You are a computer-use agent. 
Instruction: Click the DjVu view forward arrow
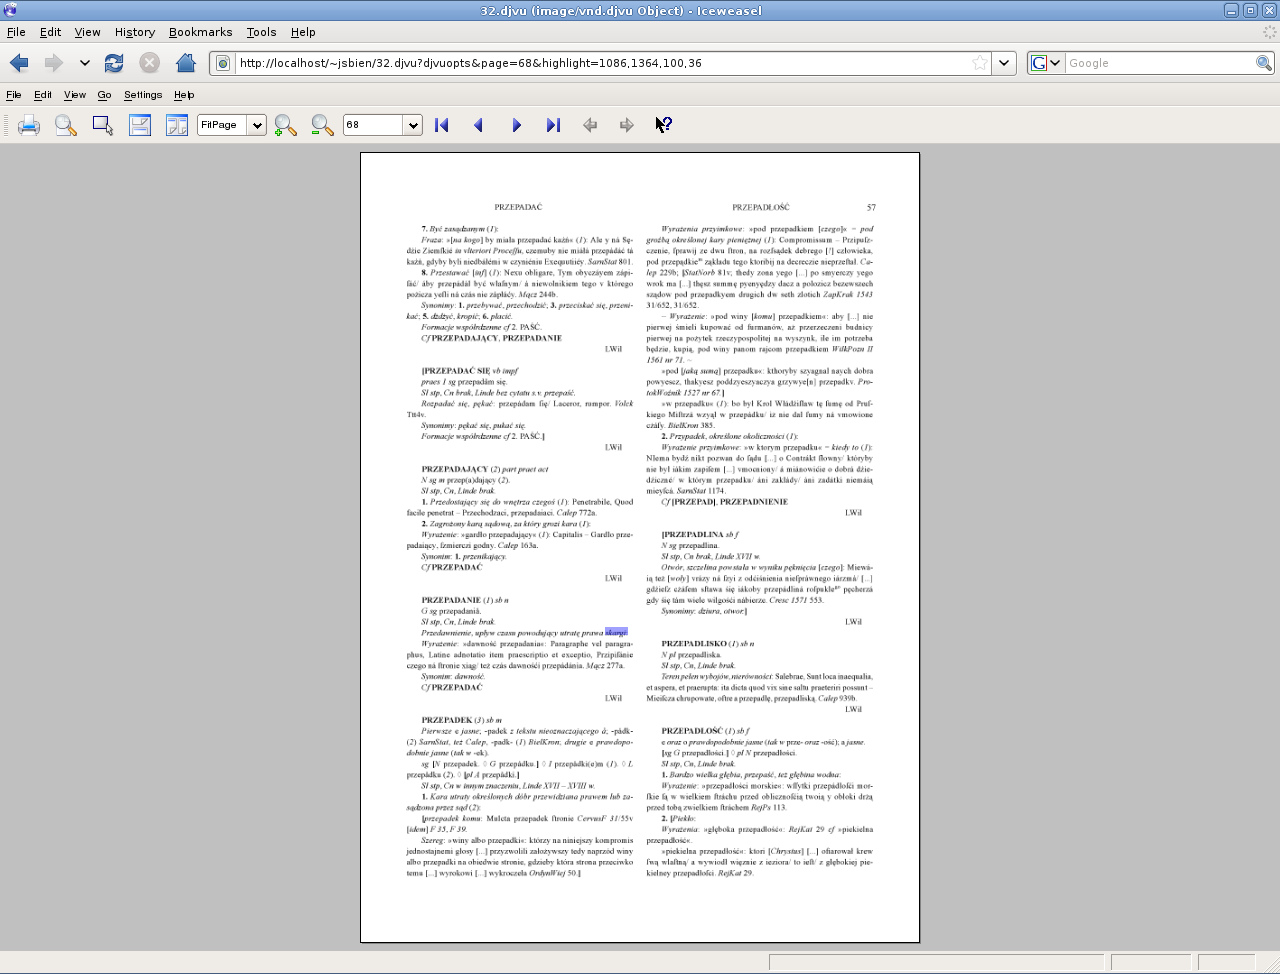[x=627, y=125]
